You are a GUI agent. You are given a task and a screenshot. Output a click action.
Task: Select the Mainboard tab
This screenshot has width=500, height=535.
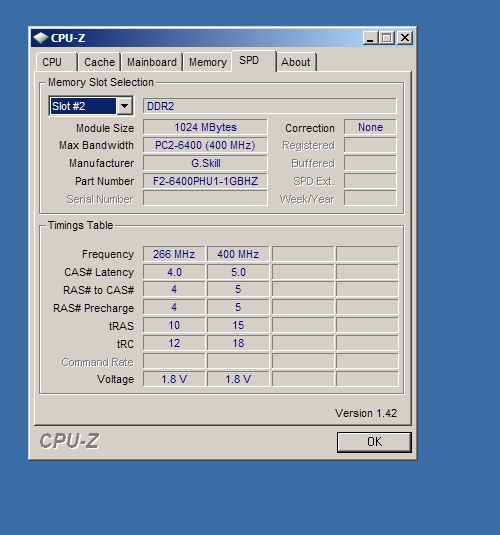click(x=152, y=62)
